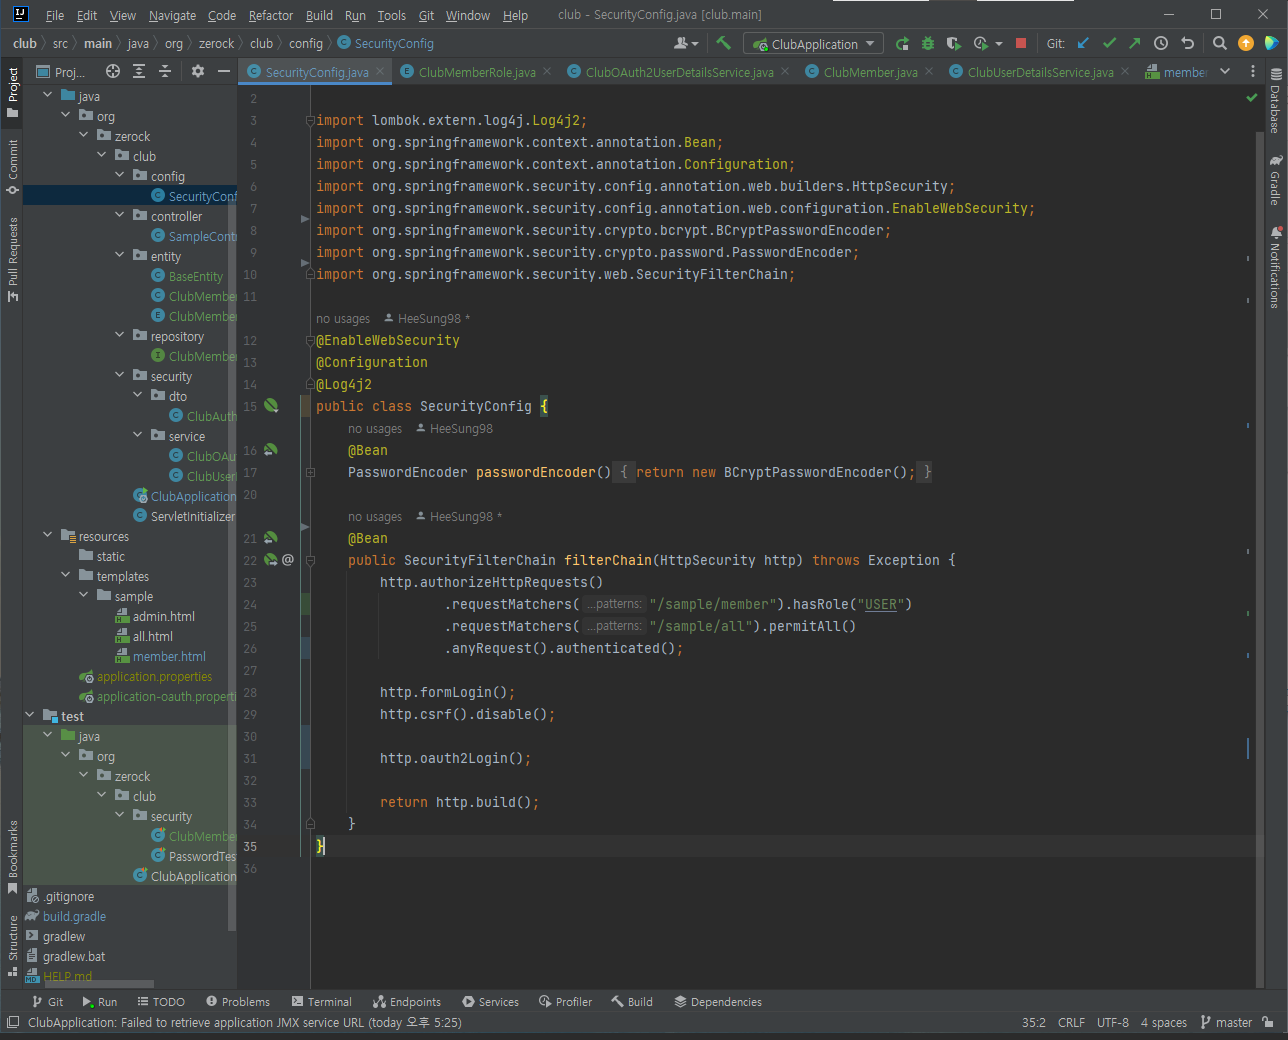Commit changes with the Git checkmark icon
This screenshot has height=1040, width=1288.
tap(1109, 43)
